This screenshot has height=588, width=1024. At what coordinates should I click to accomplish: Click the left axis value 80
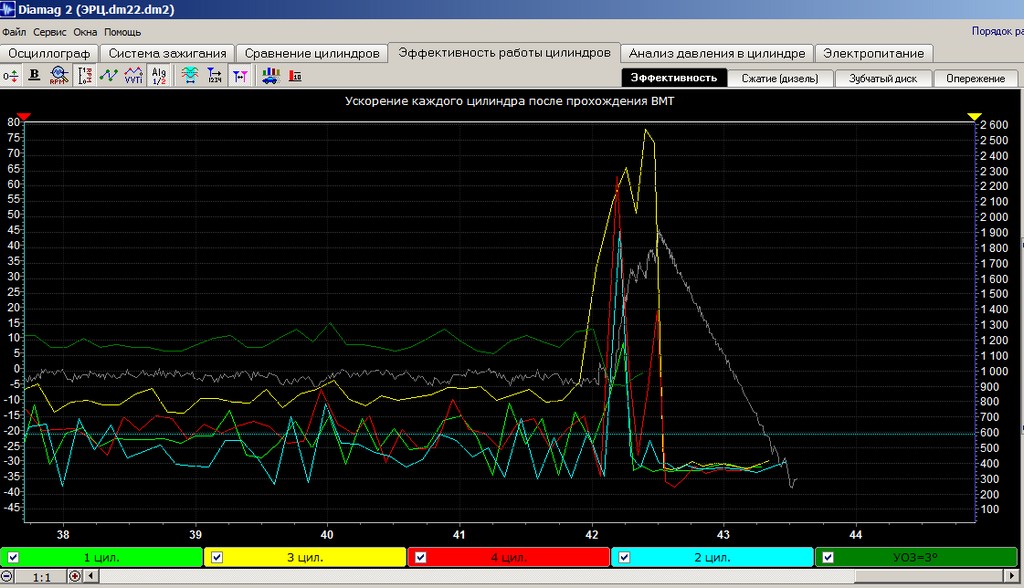(14, 122)
